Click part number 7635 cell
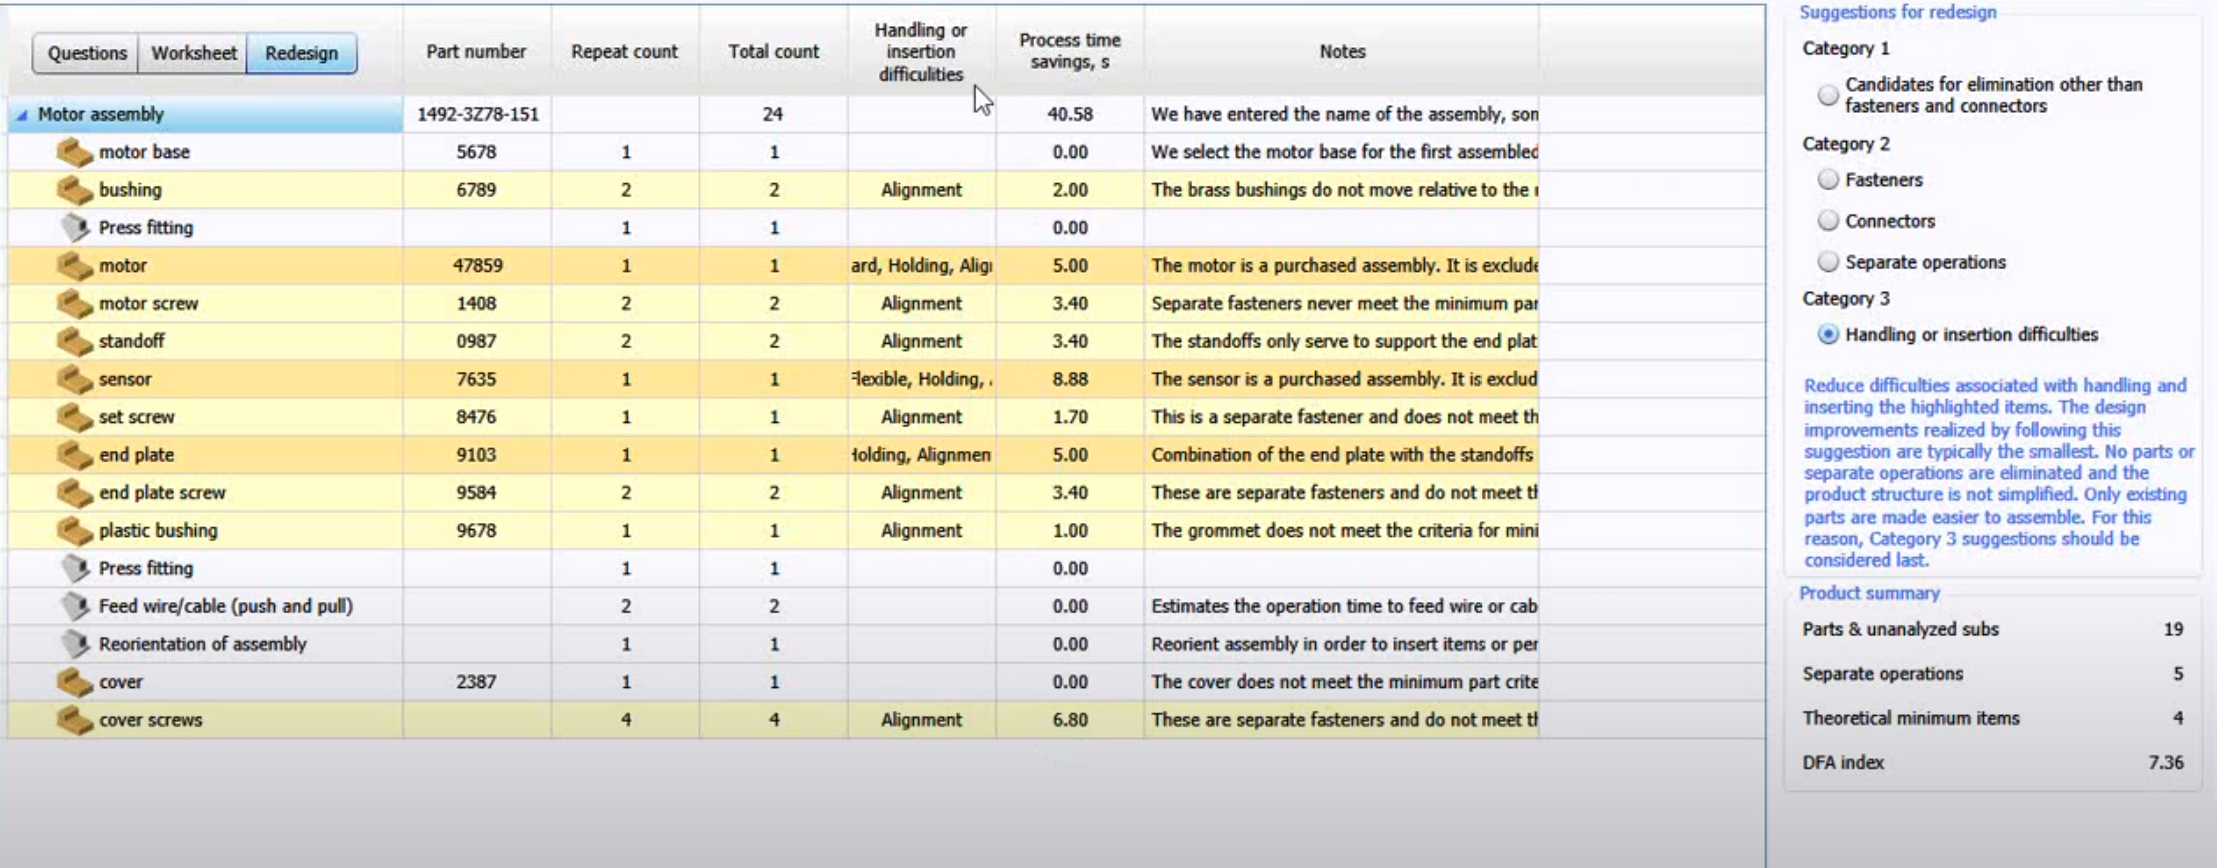Image resolution: width=2217 pixels, height=868 pixels. click(477, 380)
